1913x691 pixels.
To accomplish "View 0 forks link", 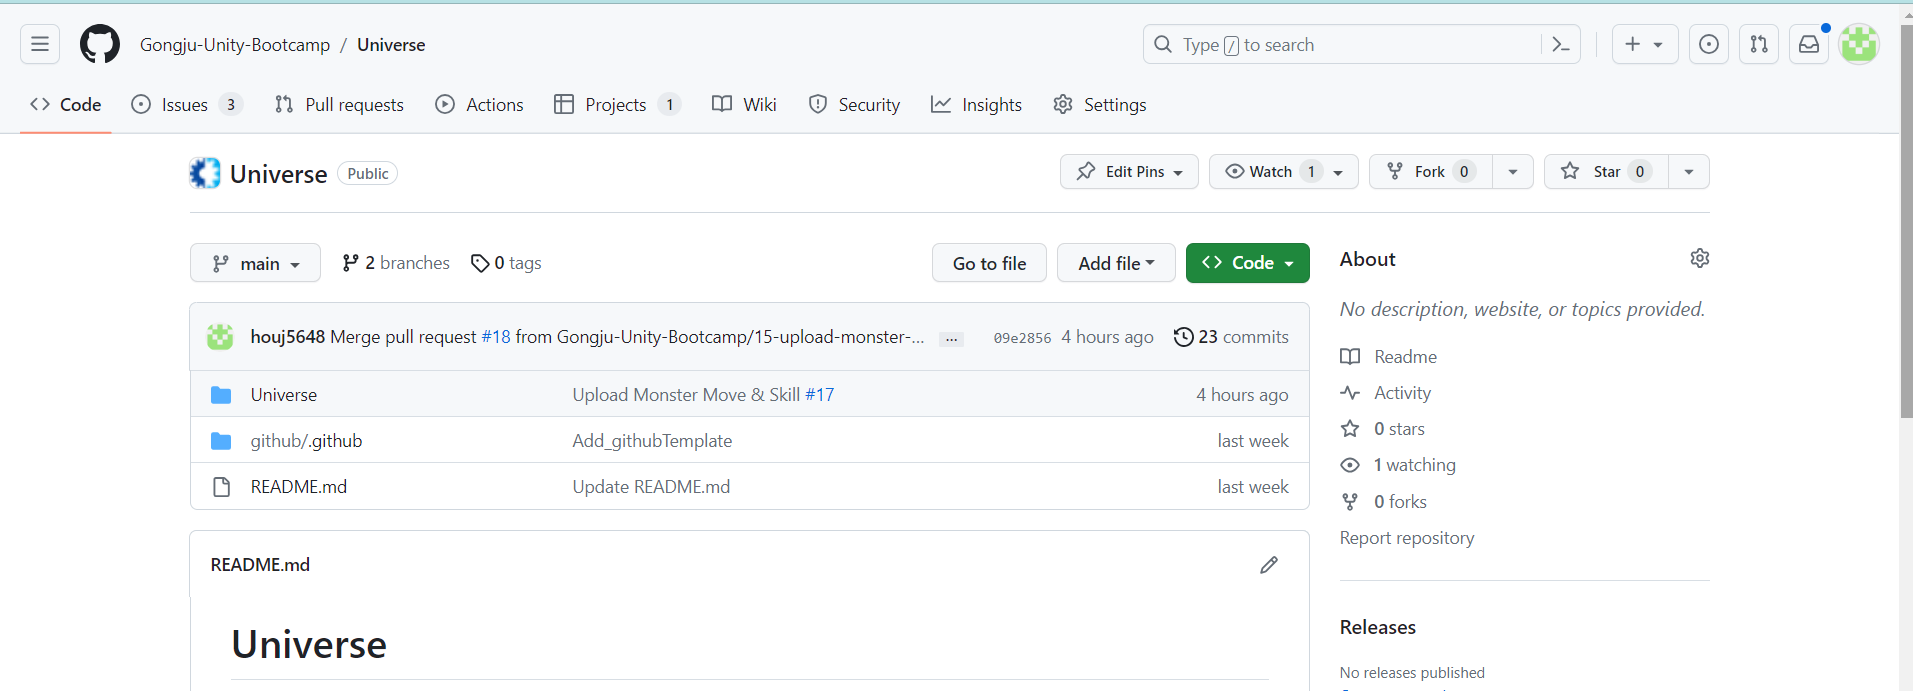I will 1383,502.
